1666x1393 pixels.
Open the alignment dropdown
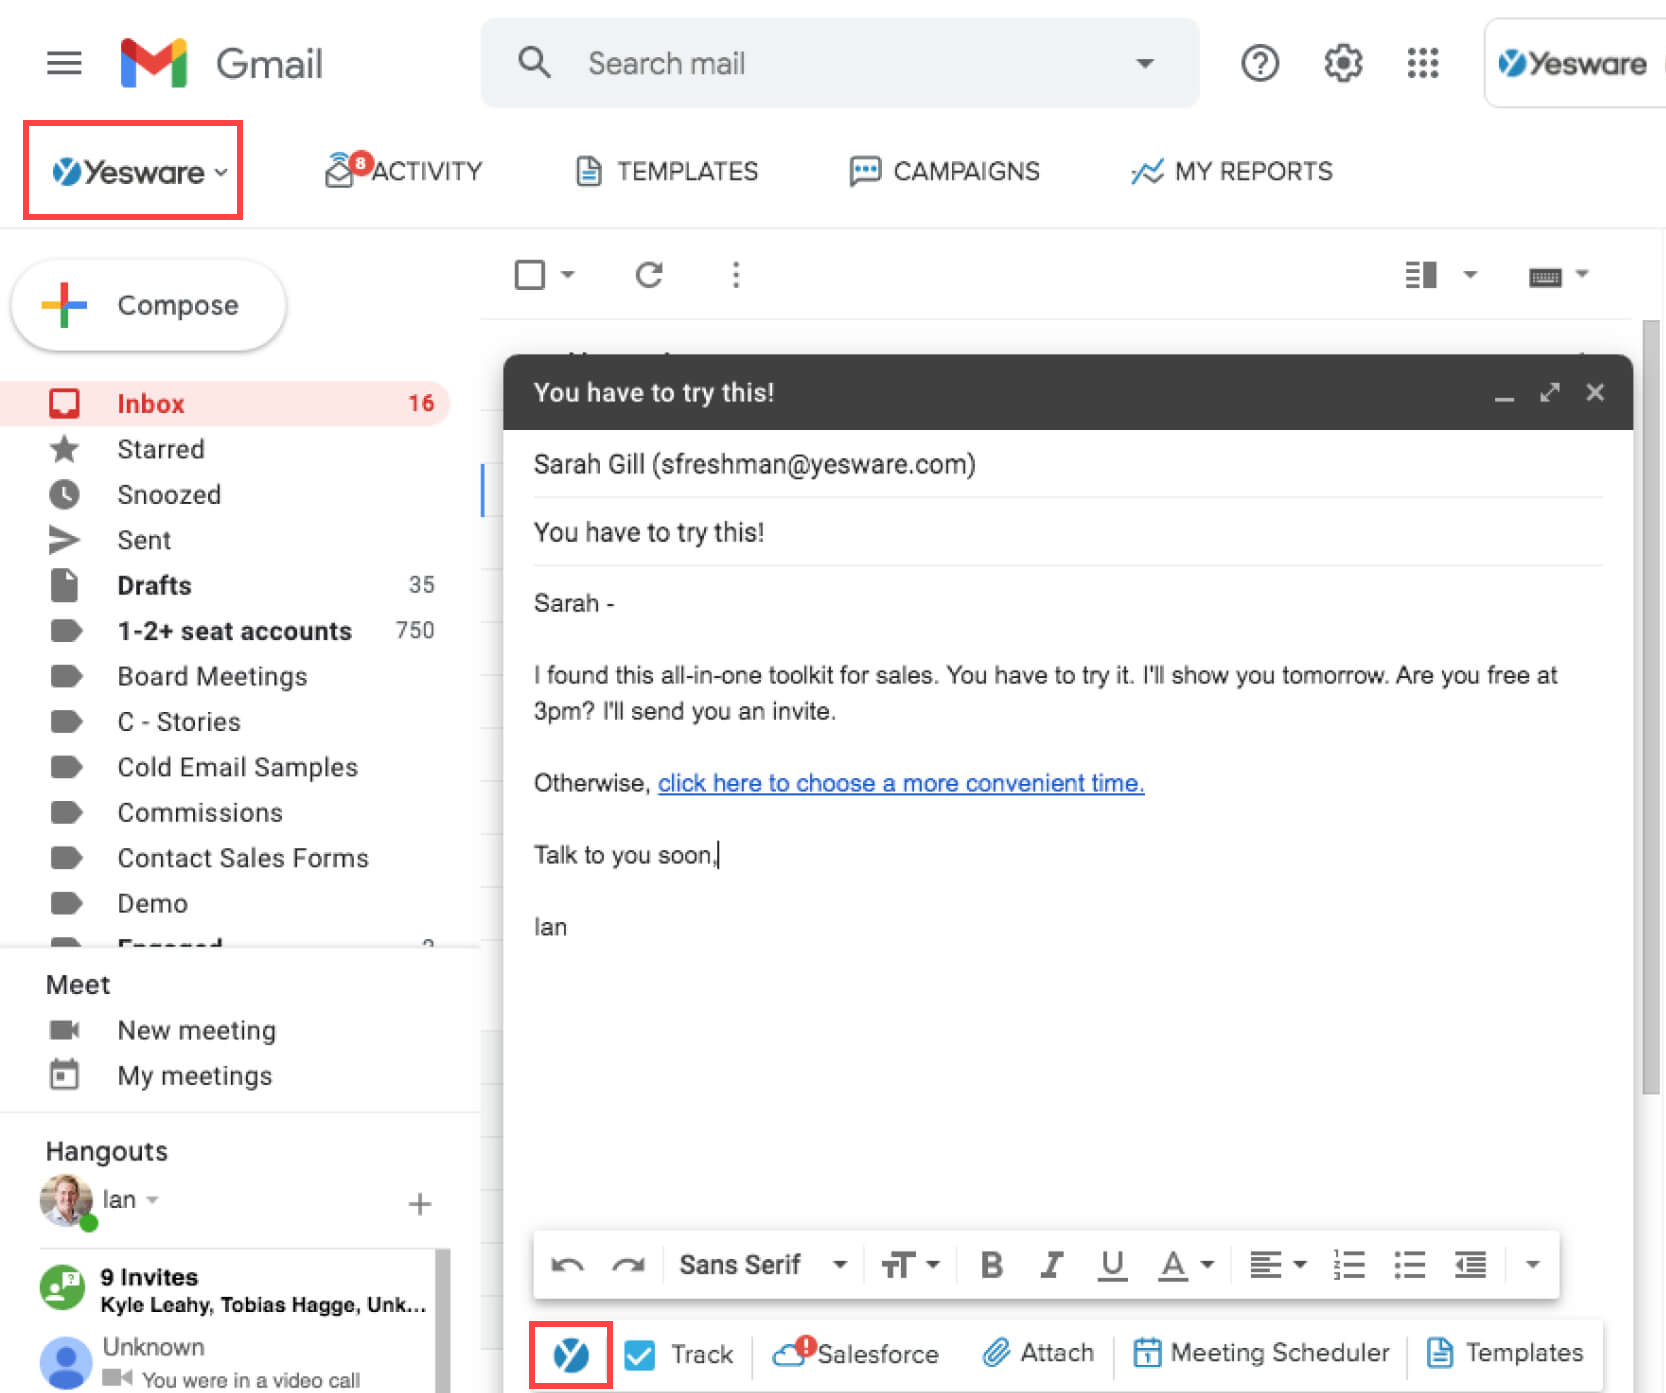coord(1278,1265)
